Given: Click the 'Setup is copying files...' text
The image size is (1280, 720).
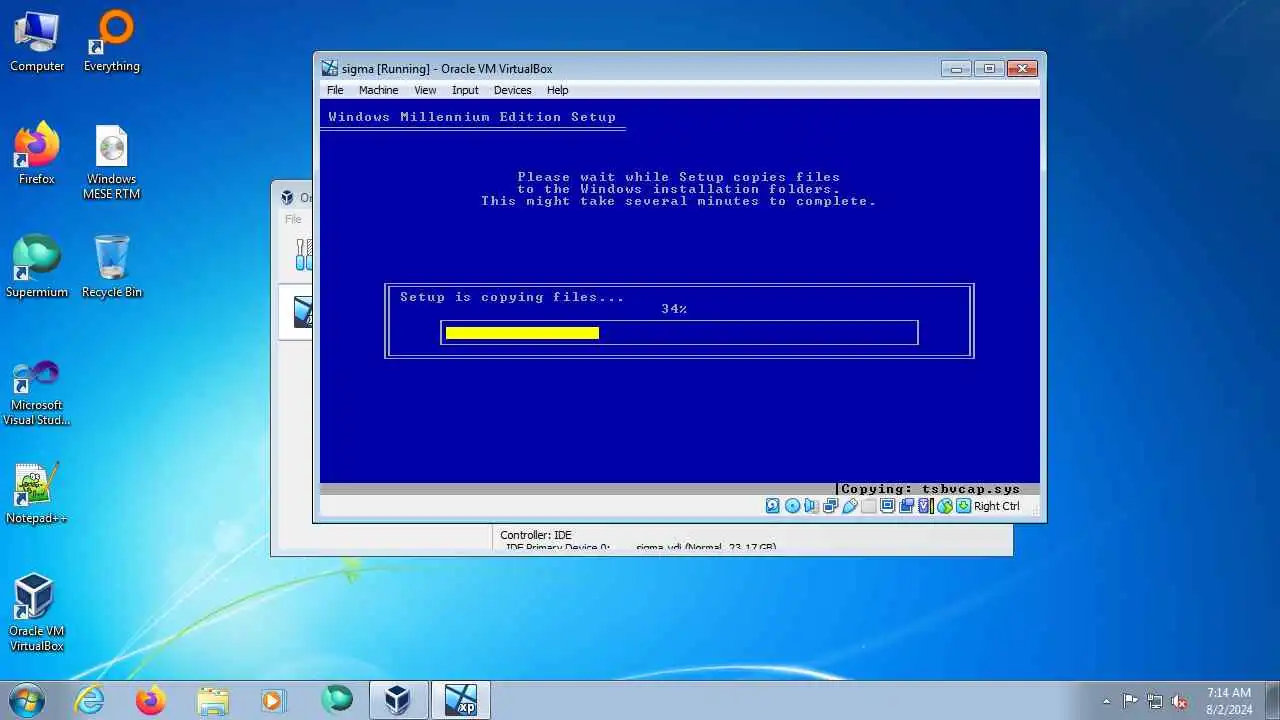Looking at the screenshot, I should point(511,297).
